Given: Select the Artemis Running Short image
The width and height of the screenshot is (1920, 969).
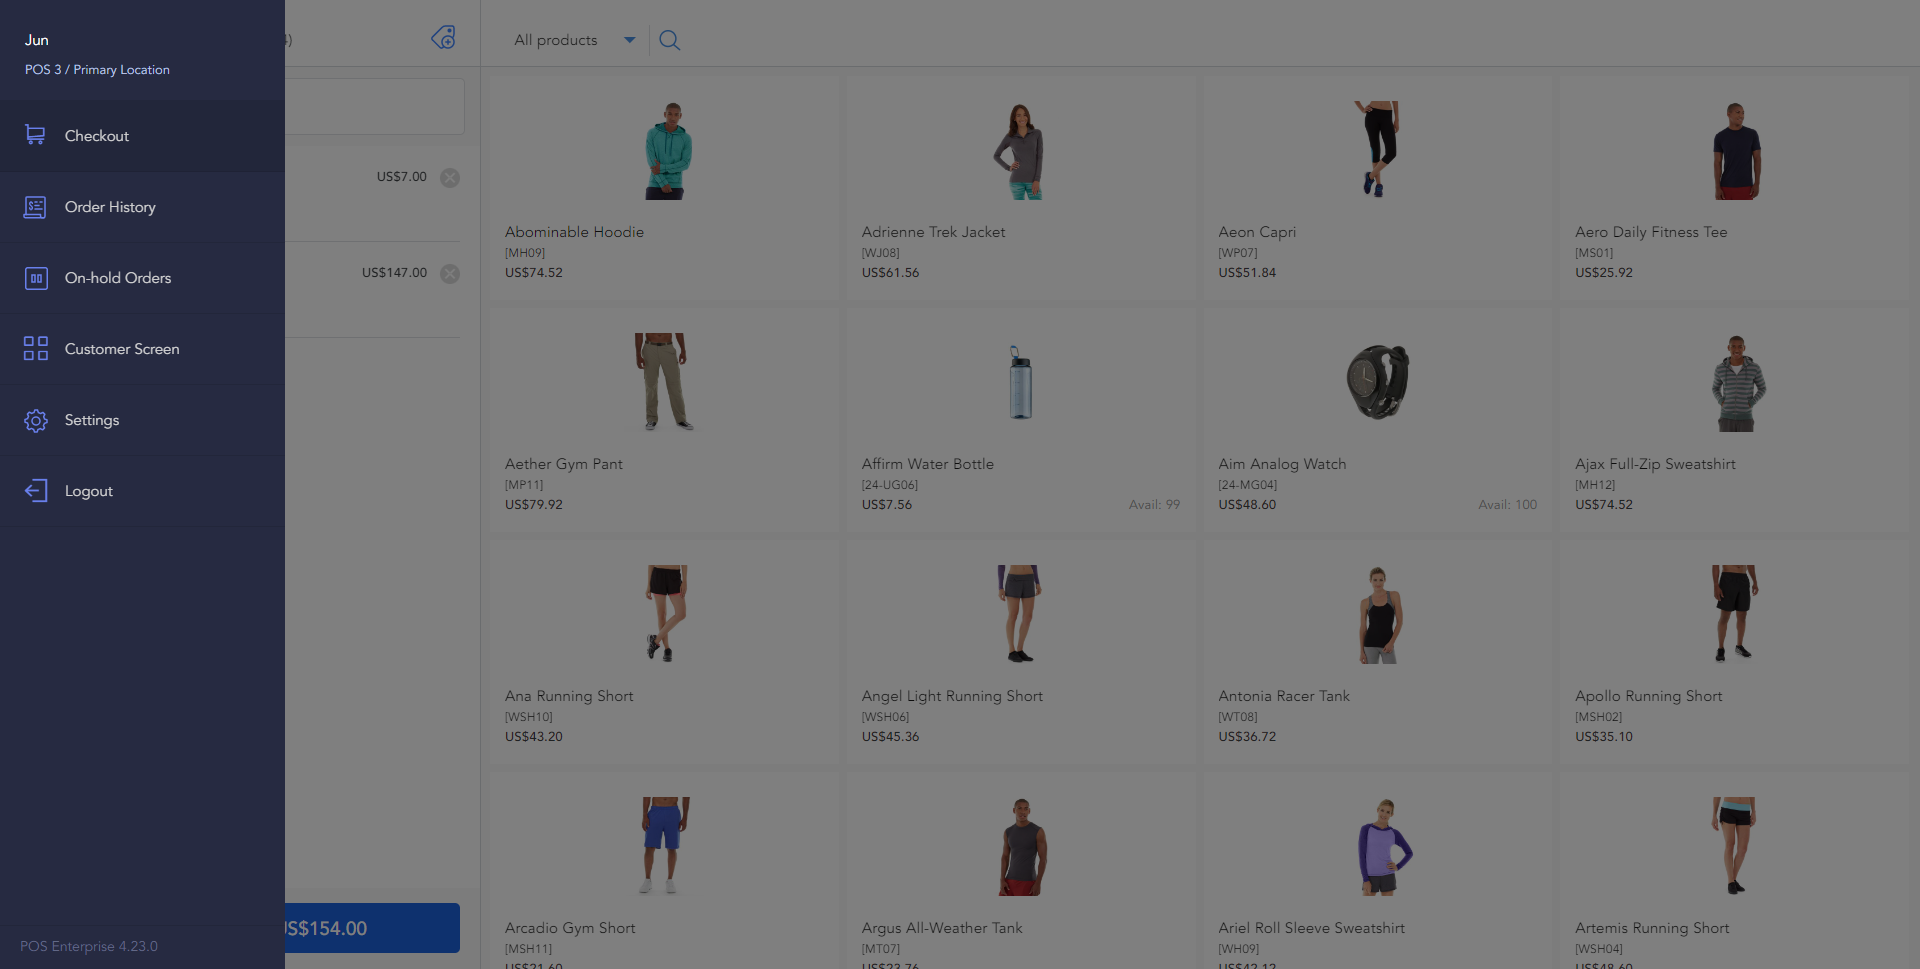Looking at the screenshot, I should [x=1734, y=845].
